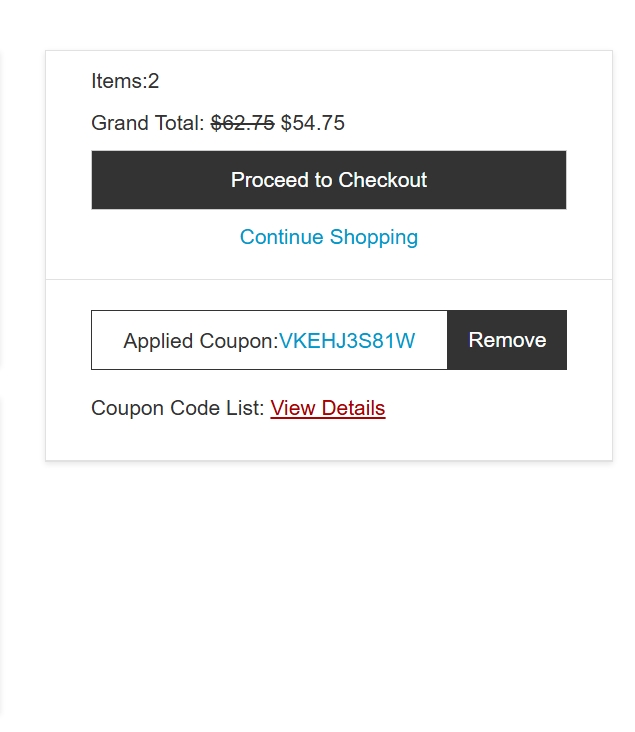635x732 pixels.
Task: Click the lower panel edge at far left
Action: pos(1,550)
